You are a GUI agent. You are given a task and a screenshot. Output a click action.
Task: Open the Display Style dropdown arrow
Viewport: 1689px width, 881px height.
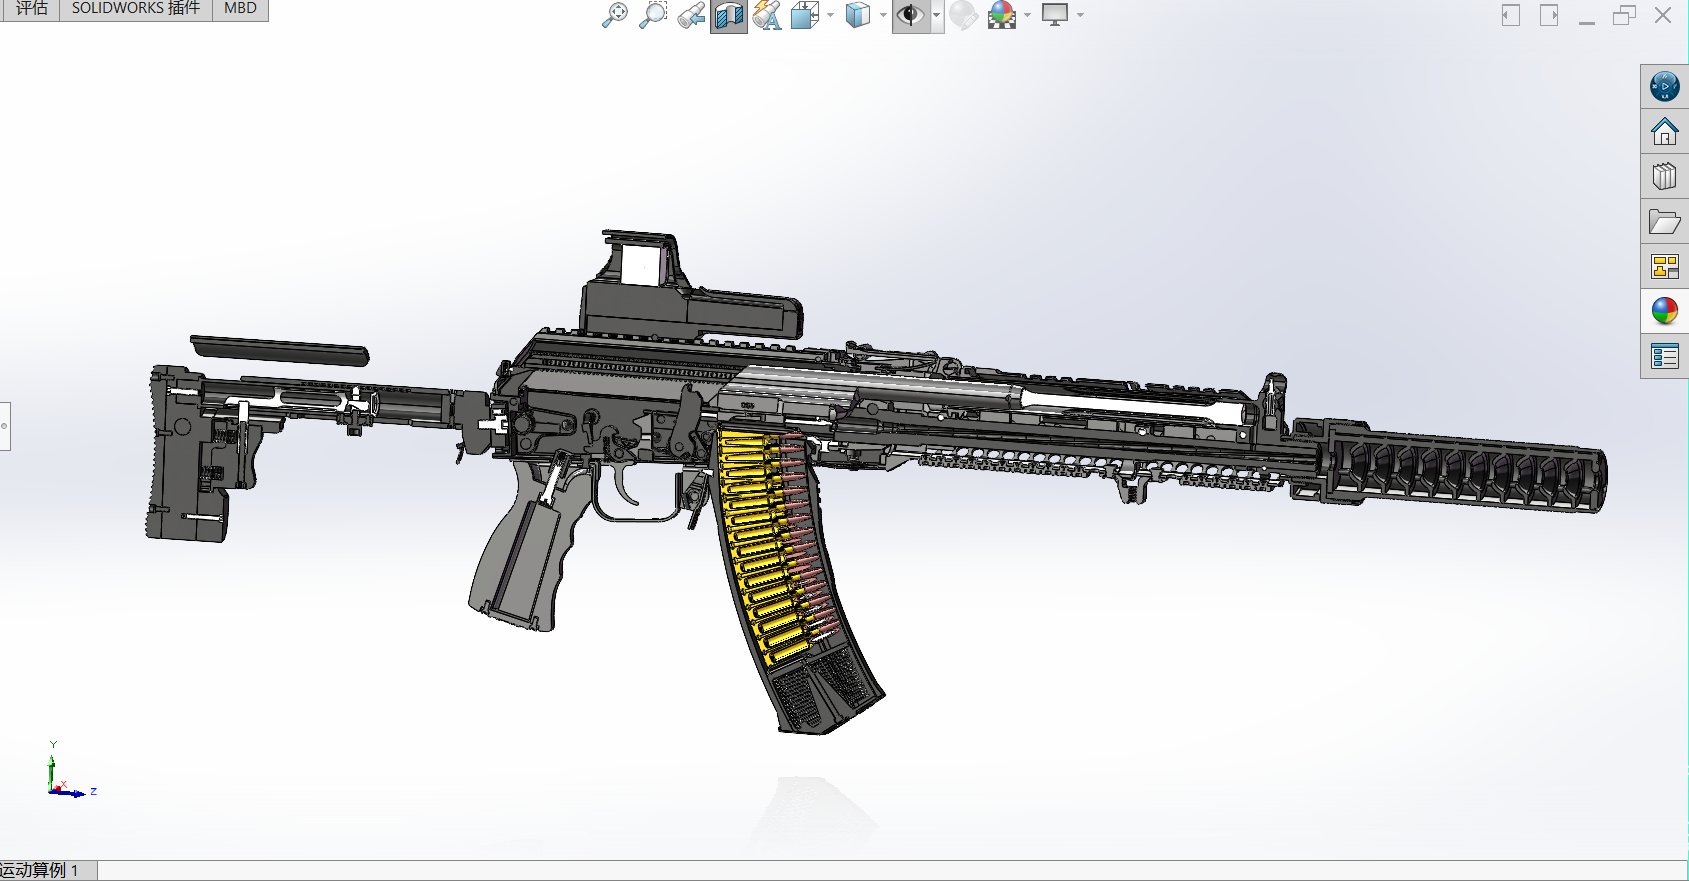click(883, 15)
